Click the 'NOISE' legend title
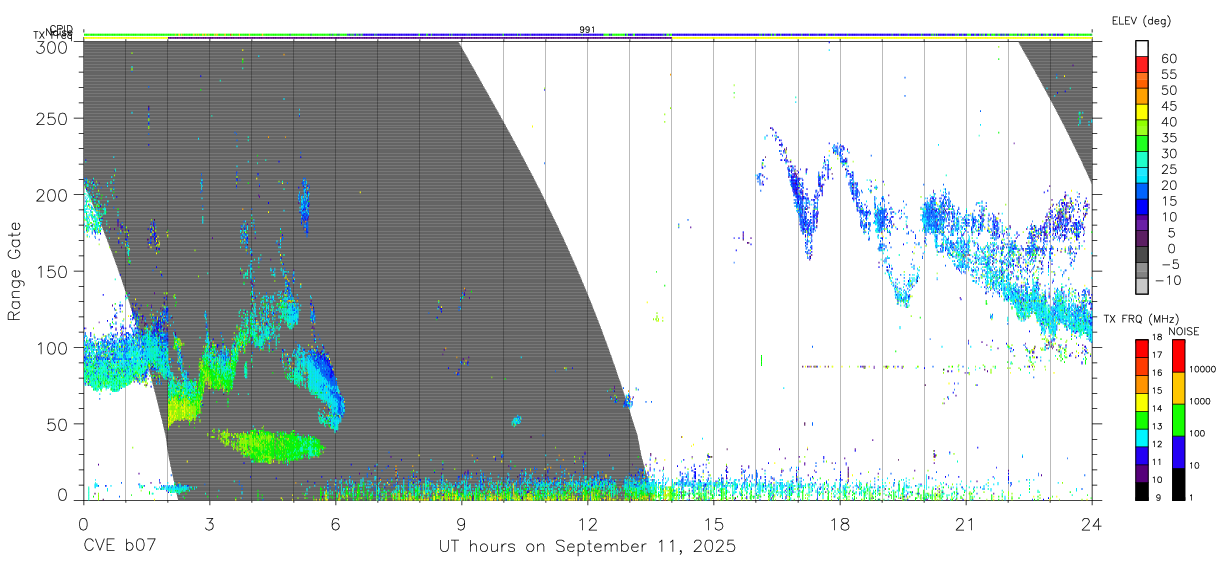The height and width of the screenshot is (567, 1228). [1183, 331]
